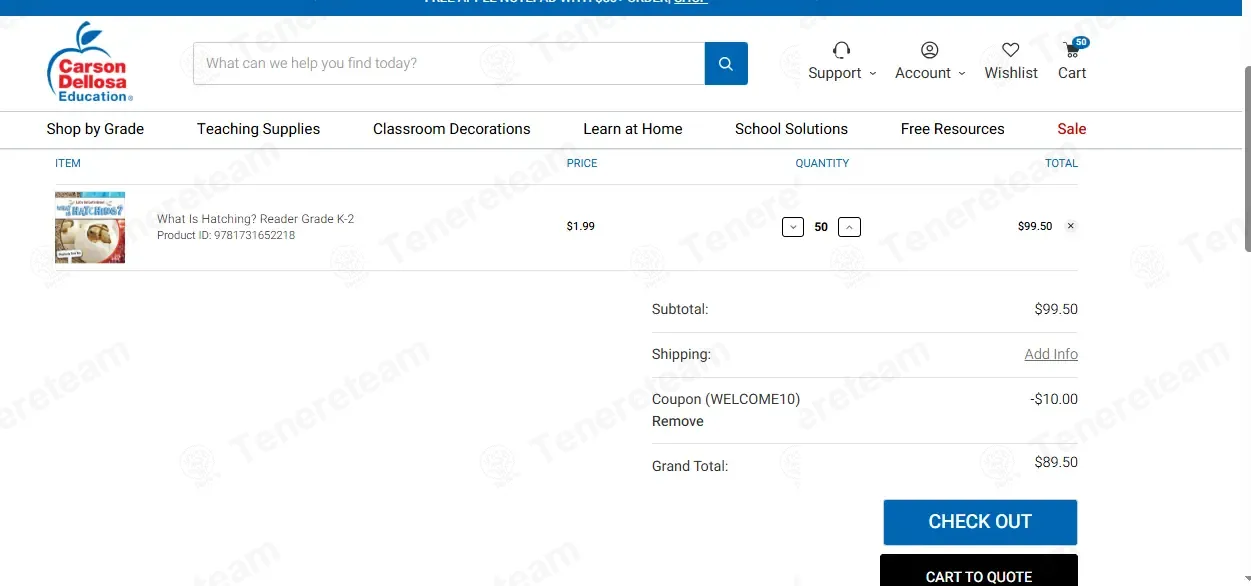
Task: Click the coupon discount -$10.00
Action: click(x=1054, y=399)
